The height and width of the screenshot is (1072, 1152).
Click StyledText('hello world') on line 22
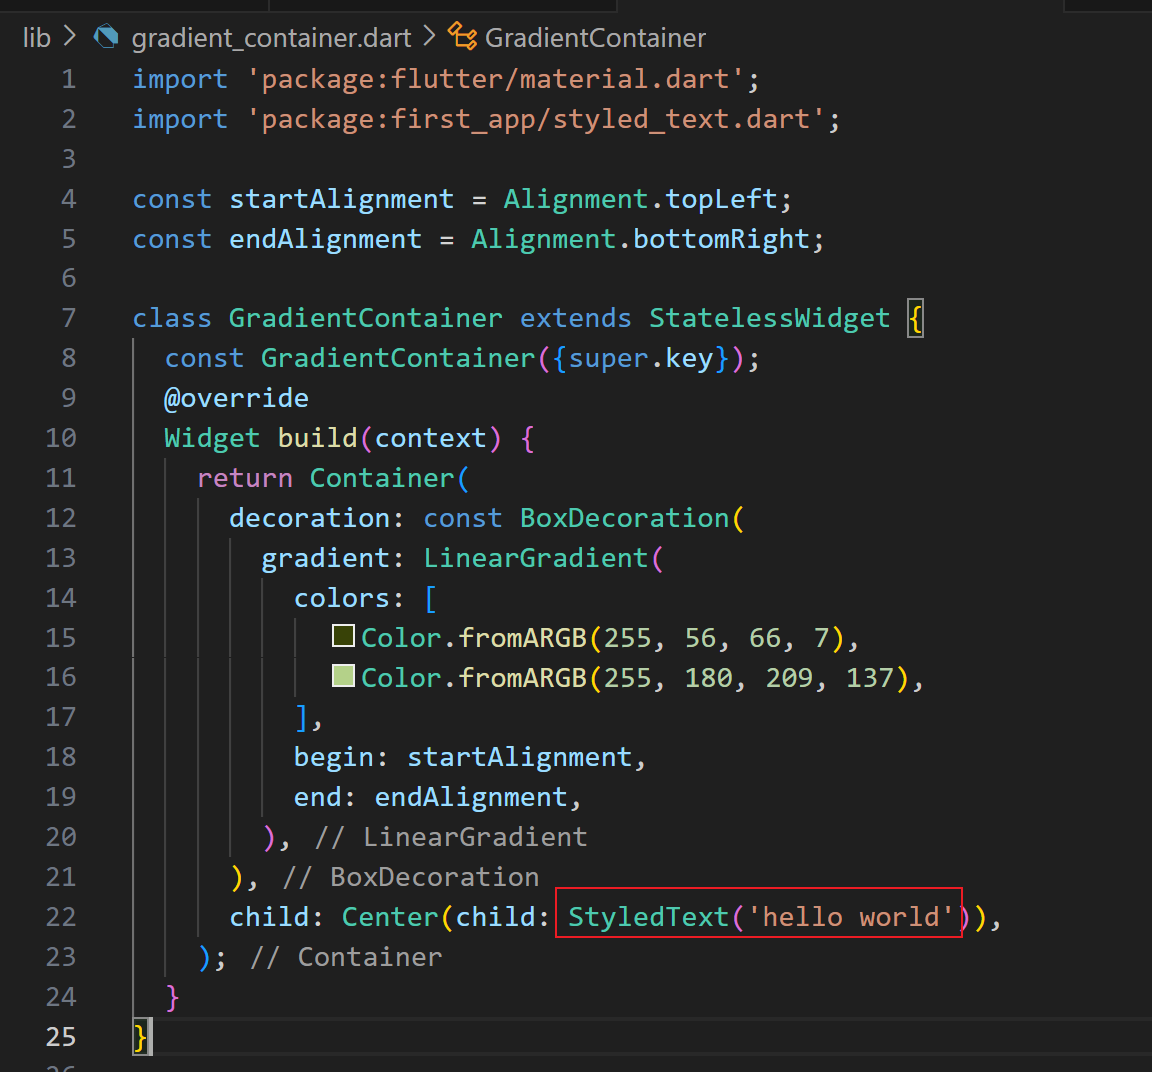tap(768, 917)
